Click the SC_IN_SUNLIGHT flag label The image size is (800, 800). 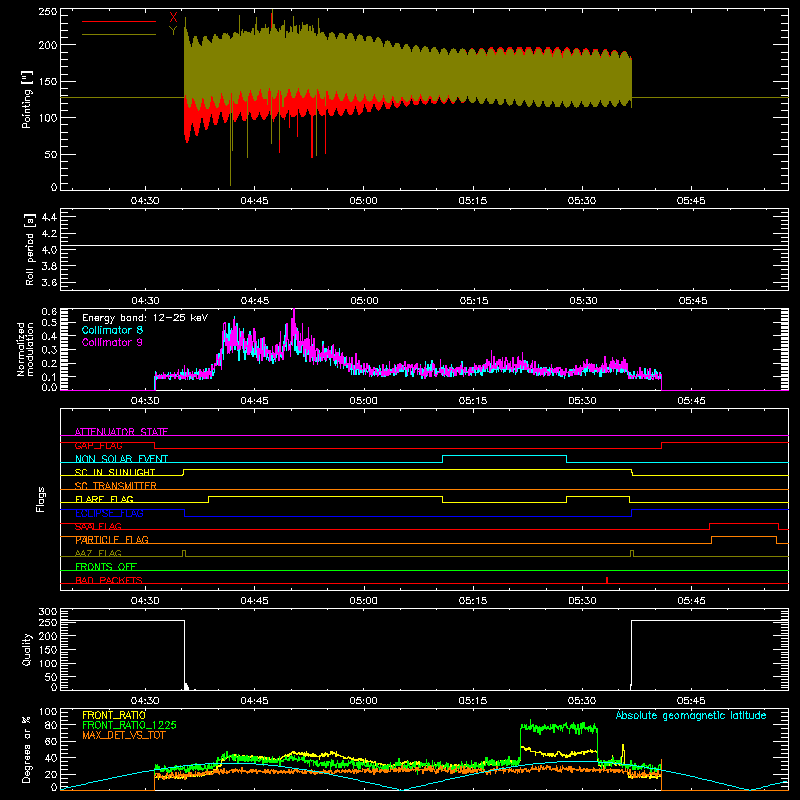[x=115, y=472]
